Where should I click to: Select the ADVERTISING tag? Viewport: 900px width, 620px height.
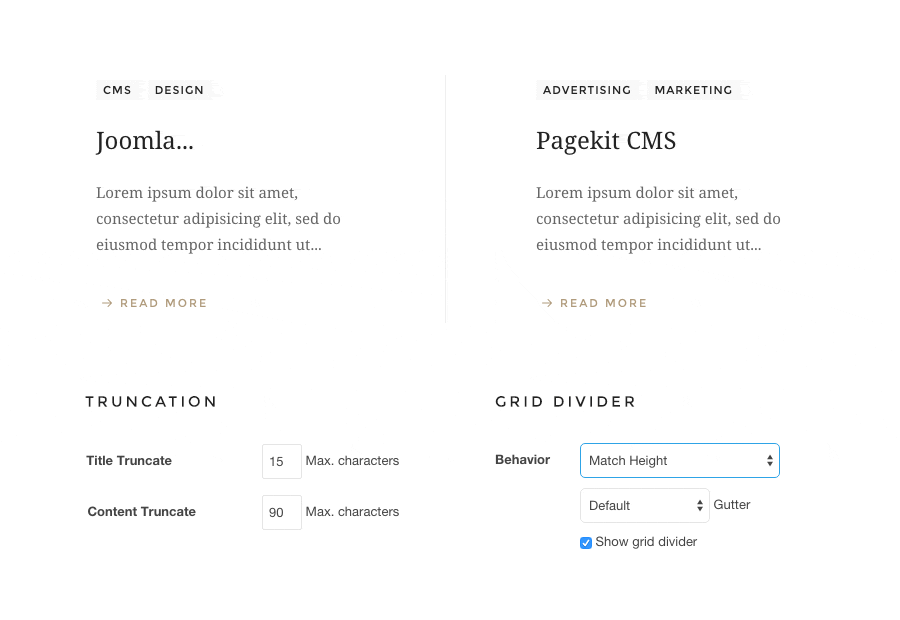click(587, 90)
